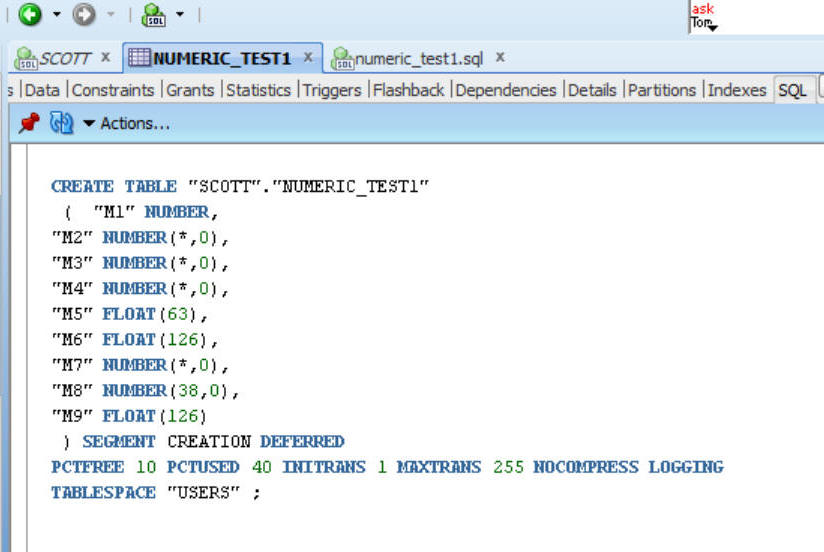Click the PCTFREE 10 text
Viewport: 824px width, 552px height.
104,467
